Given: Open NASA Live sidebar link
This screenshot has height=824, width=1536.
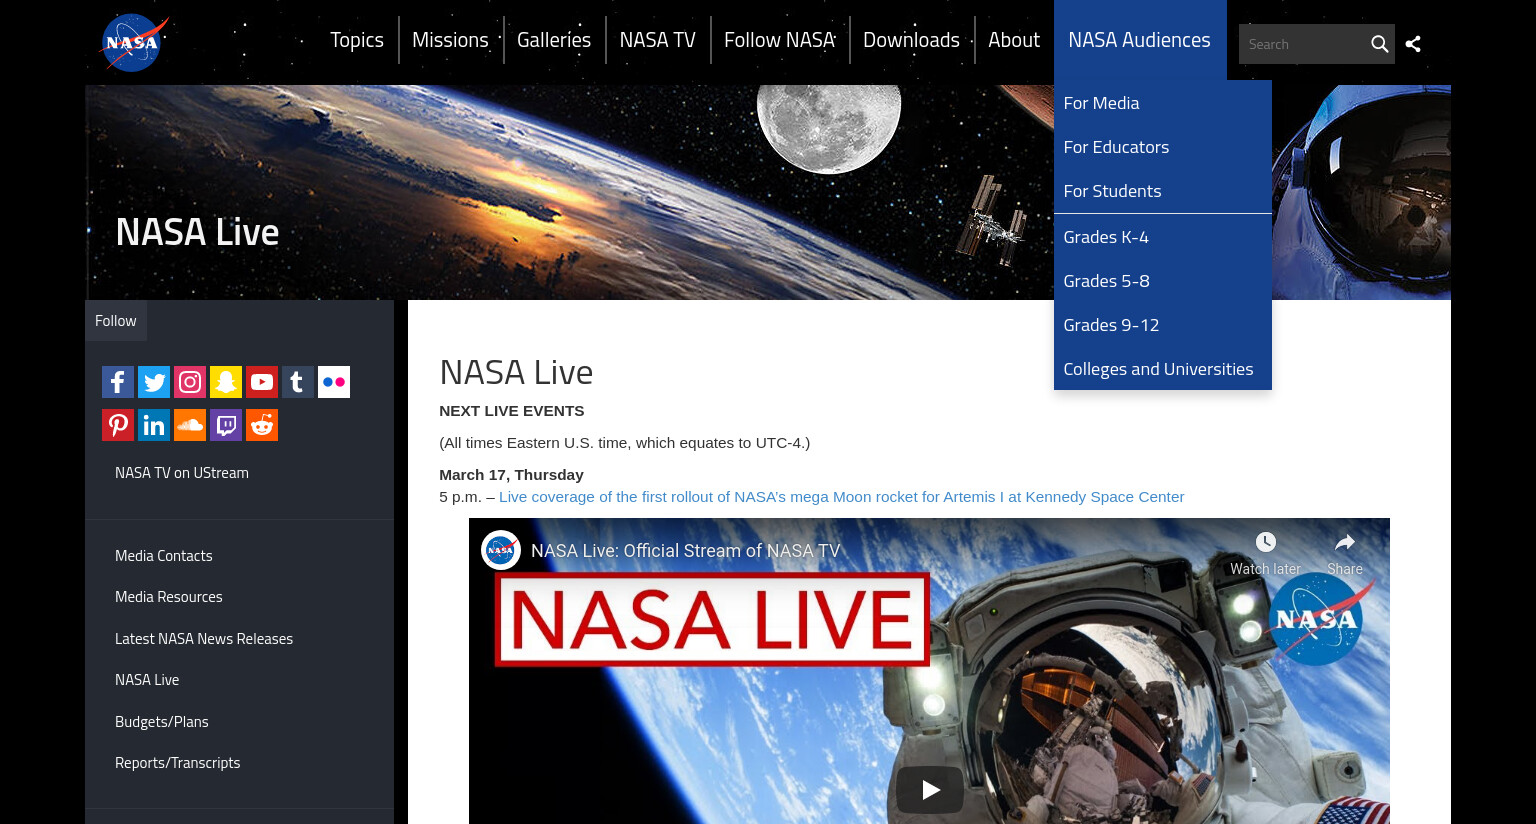Looking at the screenshot, I should [x=147, y=680].
